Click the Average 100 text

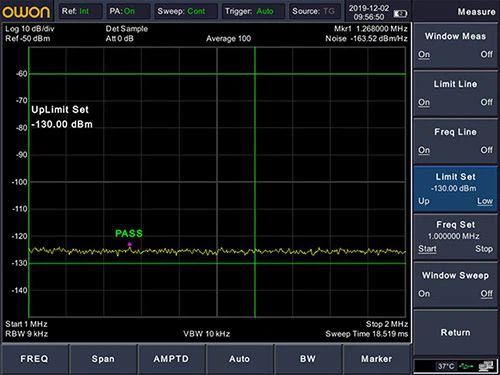[228, 39]
